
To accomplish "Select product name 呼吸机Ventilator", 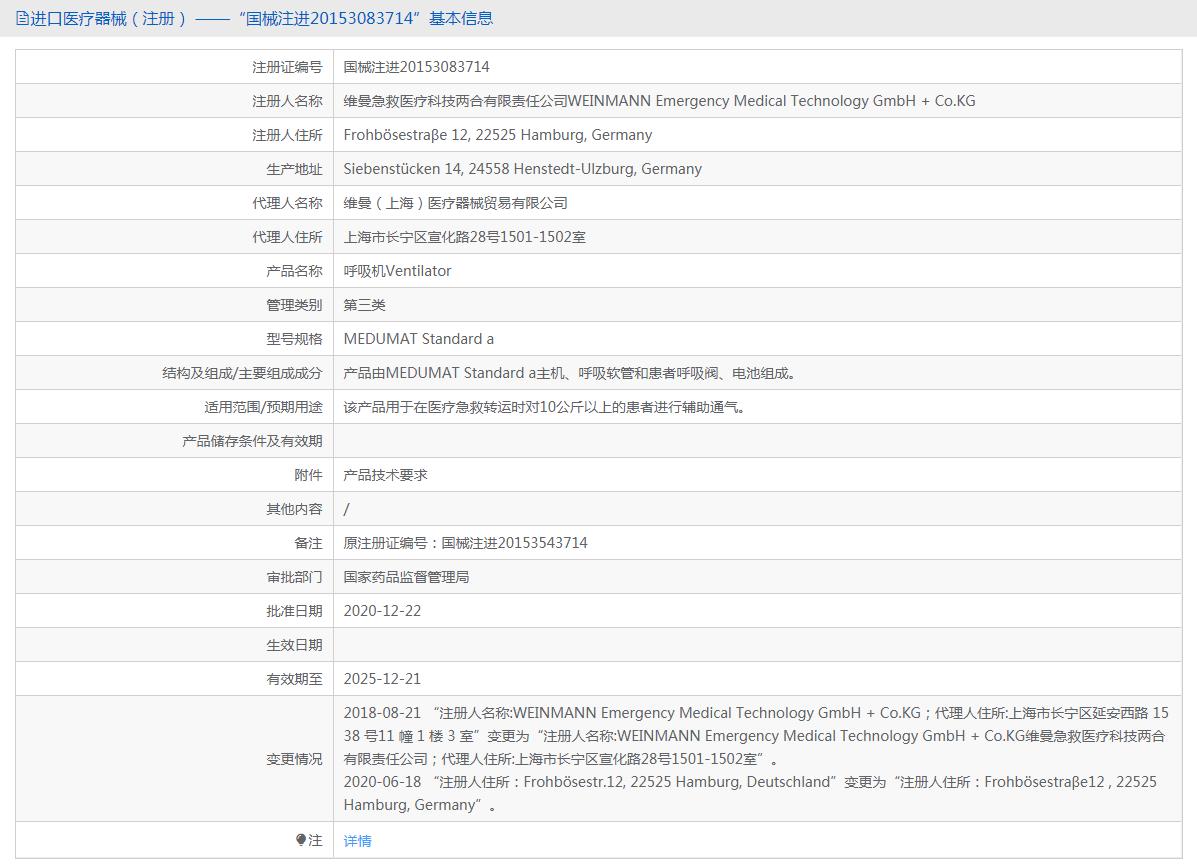I will point(397,271).
